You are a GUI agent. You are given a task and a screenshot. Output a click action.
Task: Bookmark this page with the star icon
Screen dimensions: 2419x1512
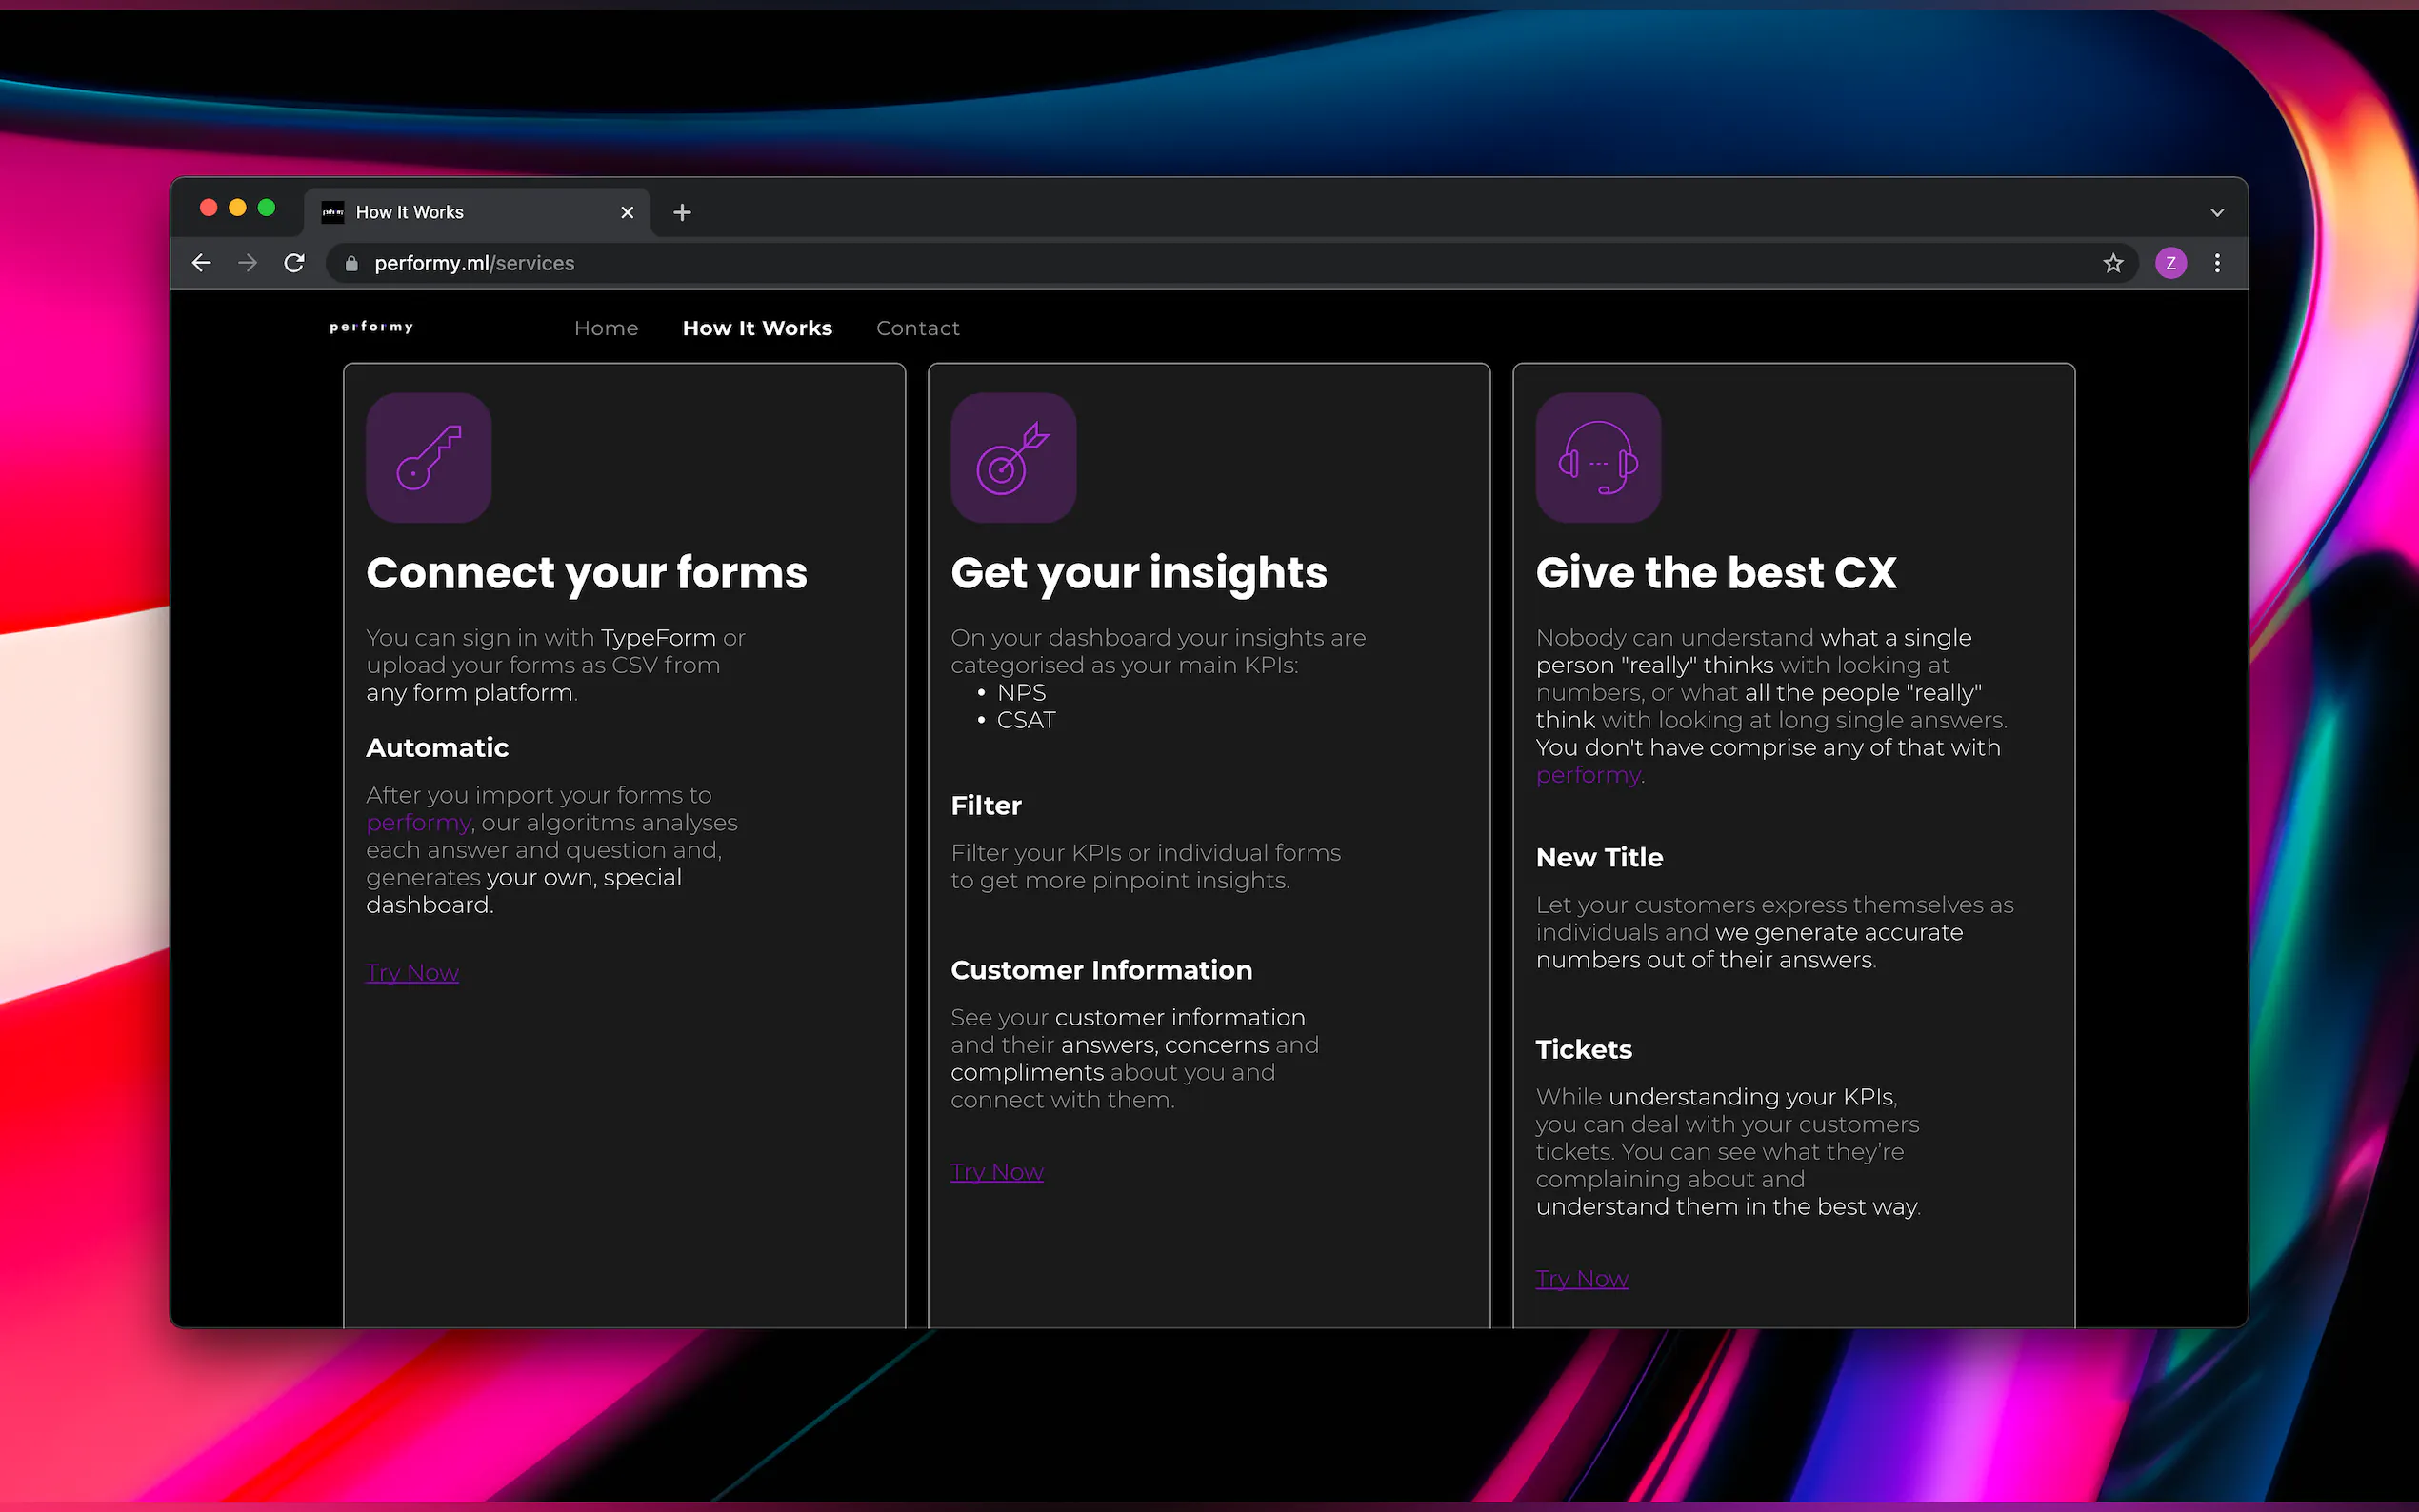tap(2112, 263)
